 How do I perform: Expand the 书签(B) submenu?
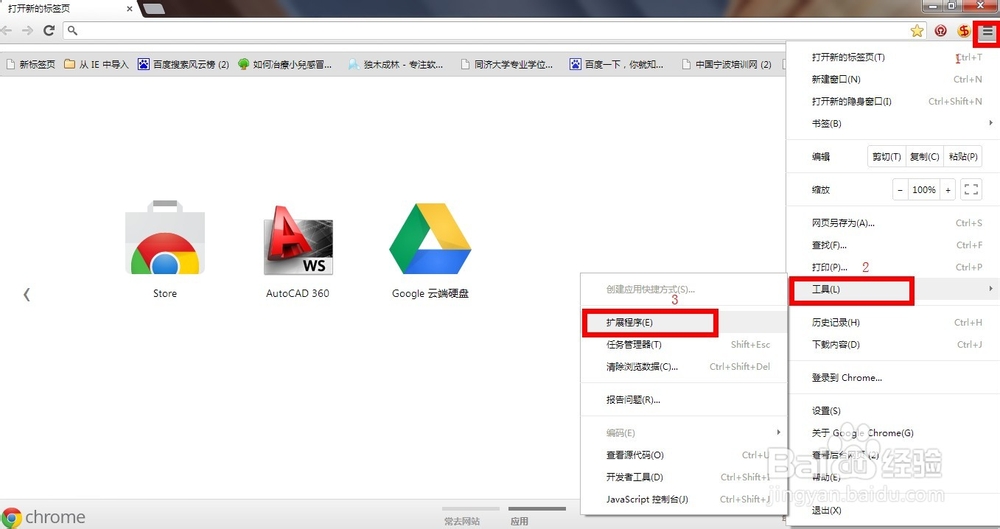[x=893, y=123]
